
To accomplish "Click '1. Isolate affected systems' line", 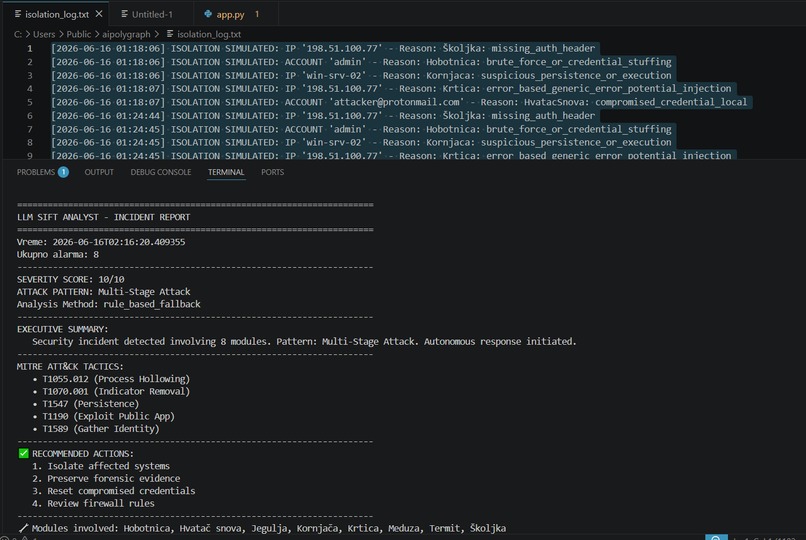I will click(x=101, y=466).
